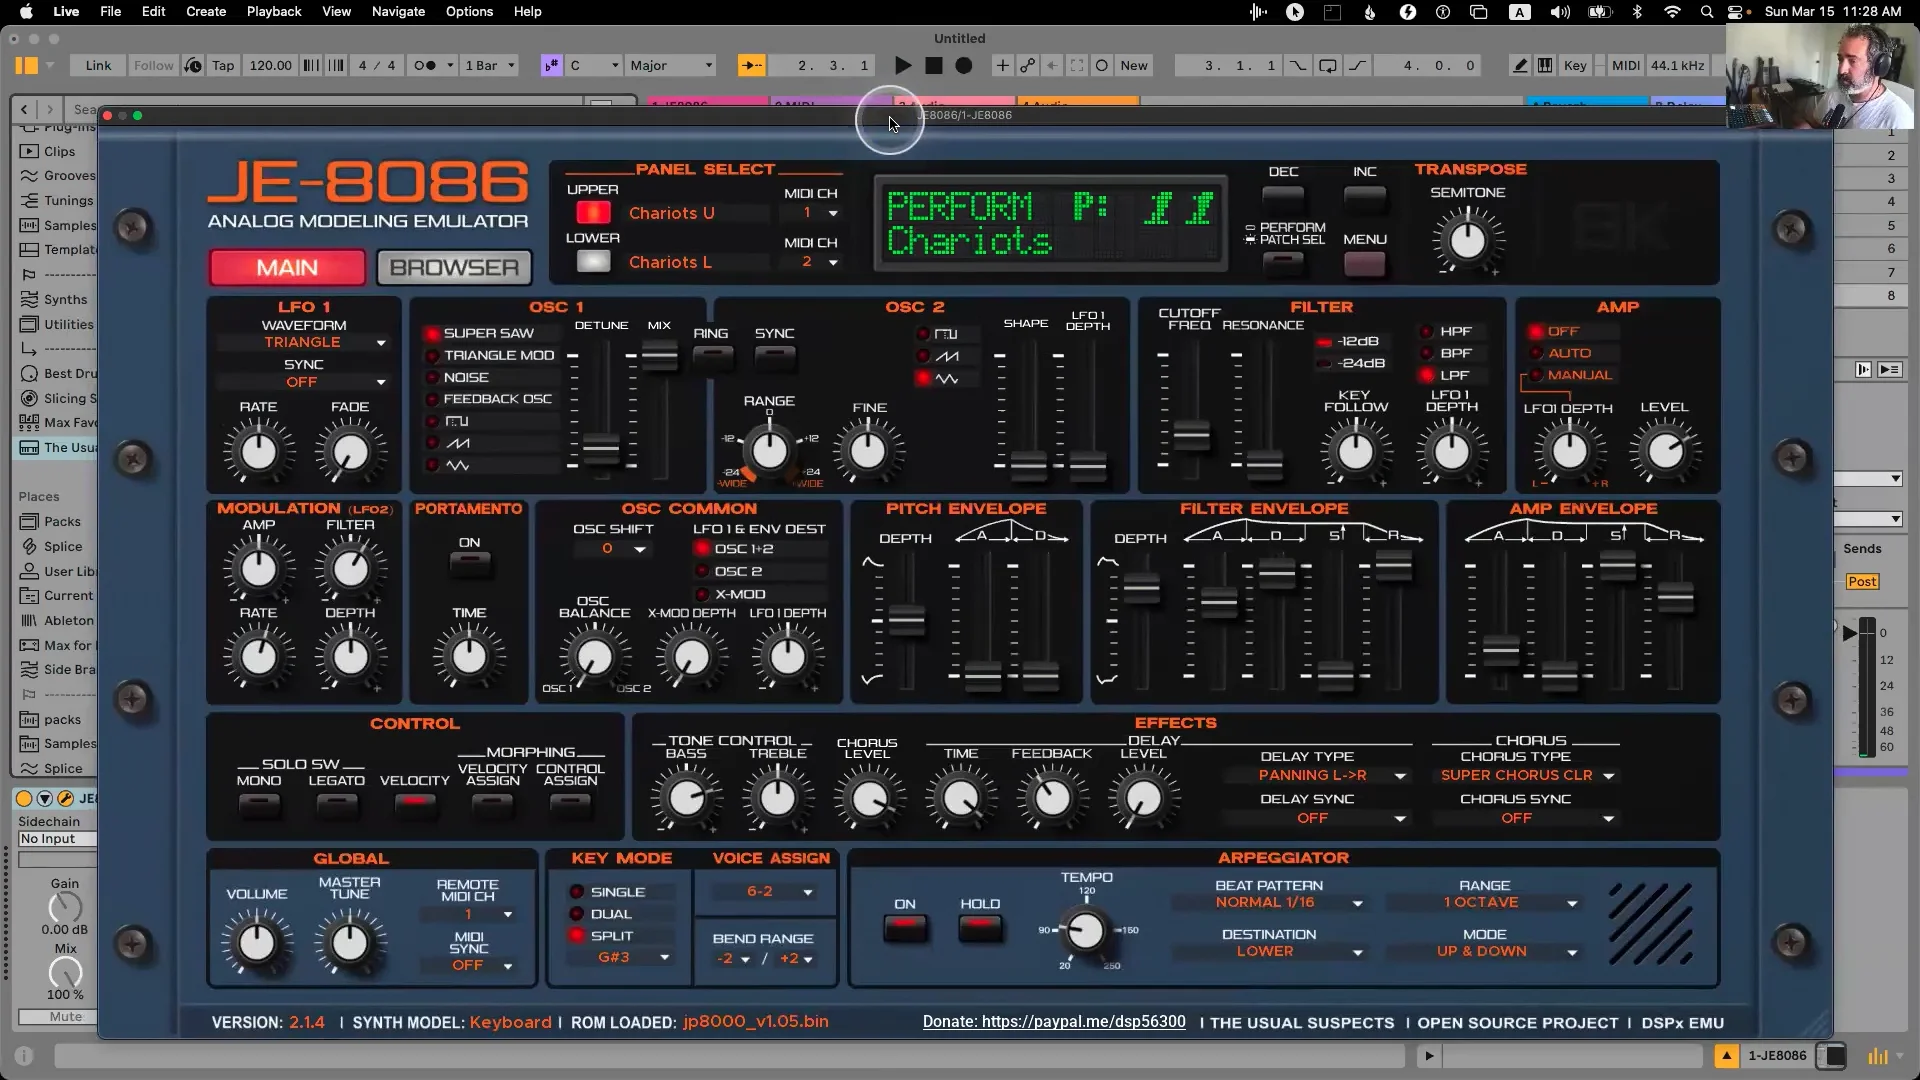Click the MENU button
This screenshot has width=1920, height=1080.
click(x=1364, y=264)
